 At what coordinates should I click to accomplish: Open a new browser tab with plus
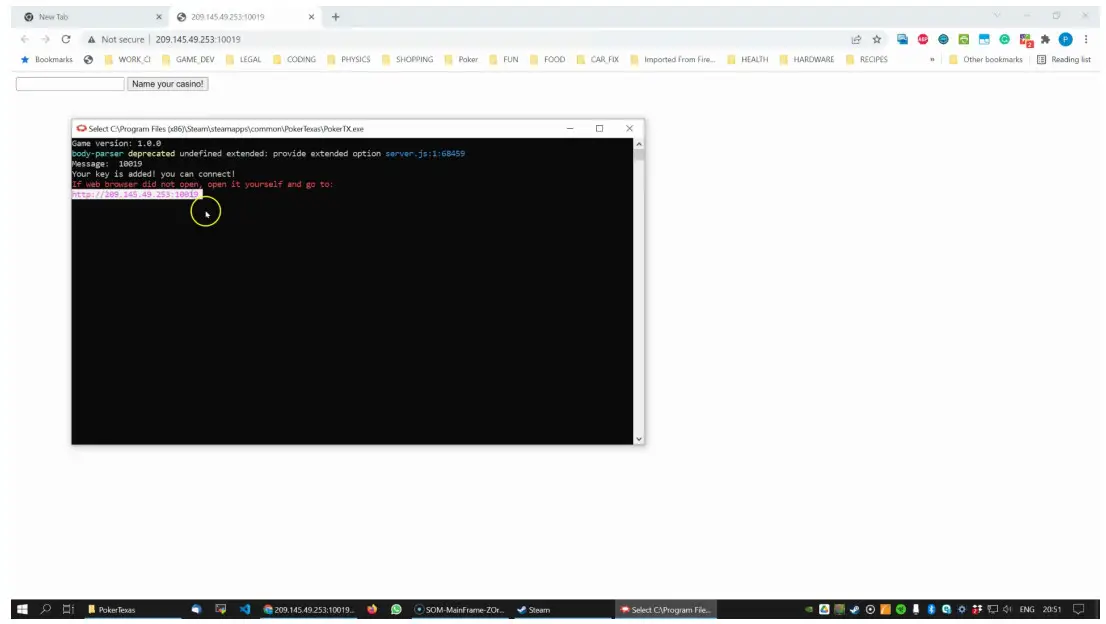[x=336, y=17]
